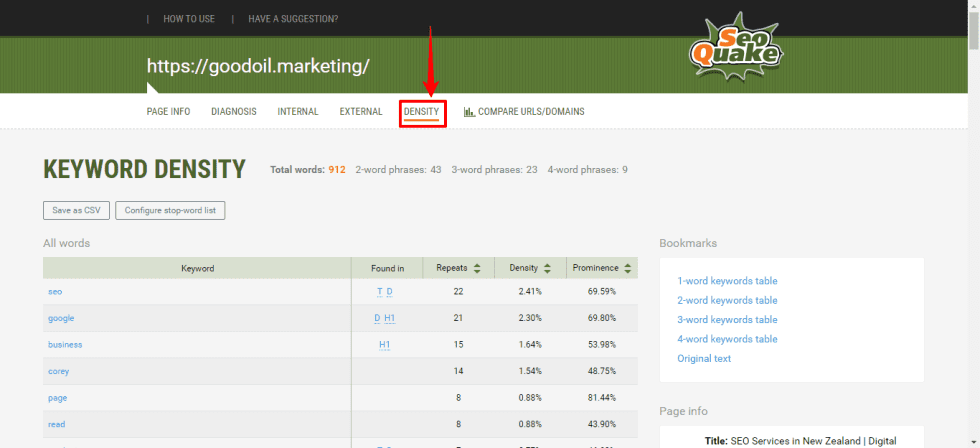The width and height of the screenshot is (980, 448).
Task: Click the keyword link corey
Action: click(59, 371)
